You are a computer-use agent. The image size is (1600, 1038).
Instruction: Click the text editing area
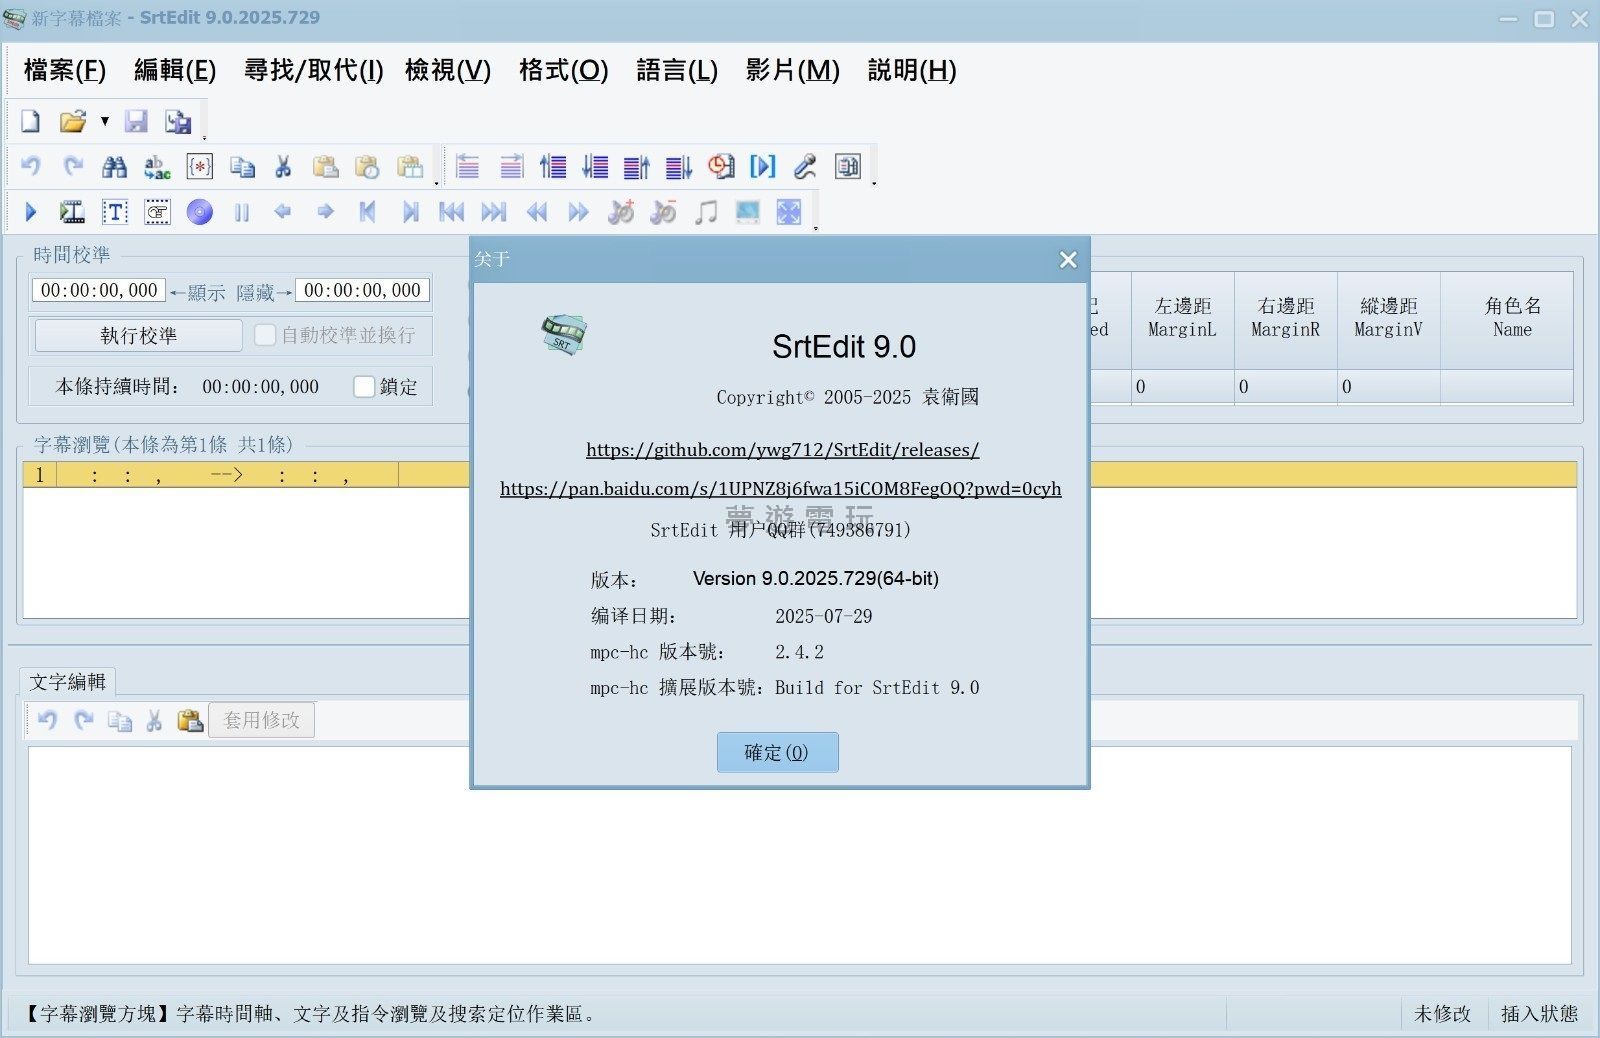tap(799, 855)
